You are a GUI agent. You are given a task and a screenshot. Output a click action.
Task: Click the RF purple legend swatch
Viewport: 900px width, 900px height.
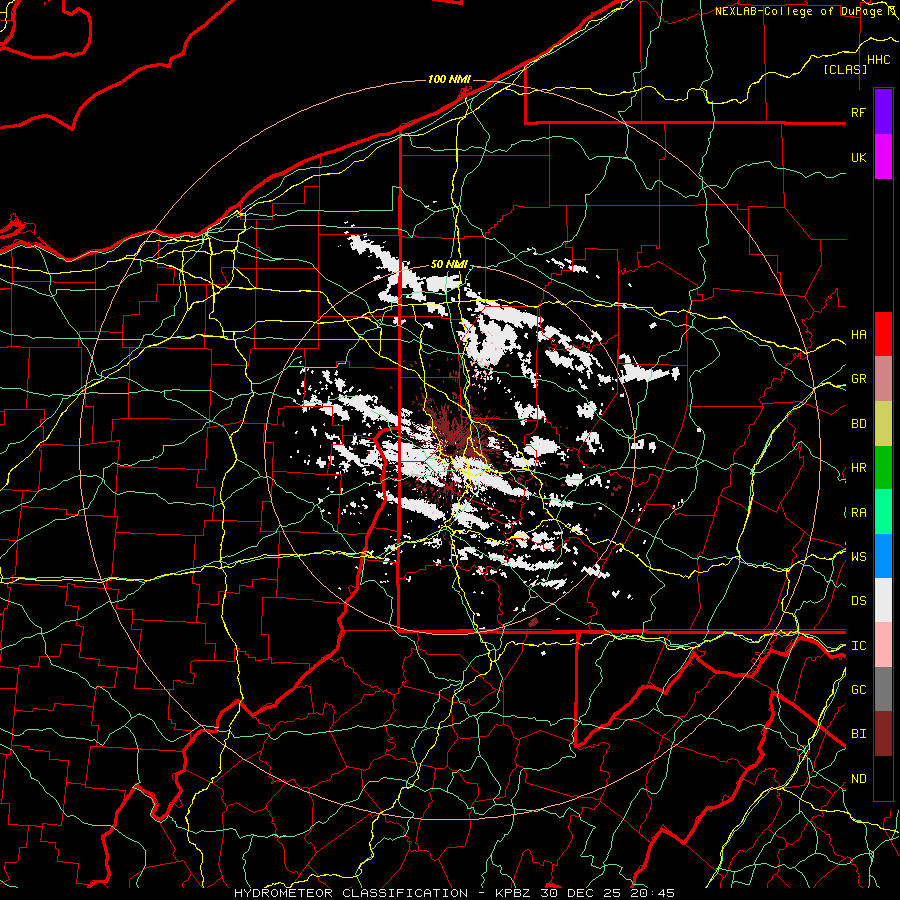pyautogui.click(x=883, y=112)
